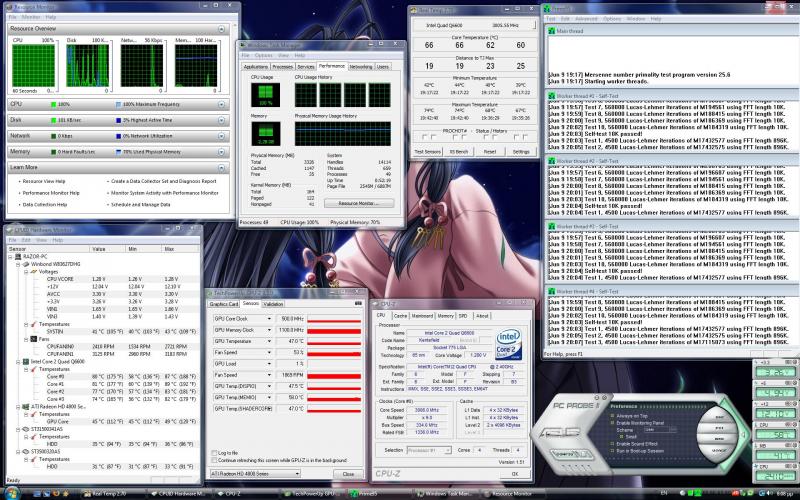800x500 pixels.
Task: Open the Windows Start orb
Action: [11, 493]
